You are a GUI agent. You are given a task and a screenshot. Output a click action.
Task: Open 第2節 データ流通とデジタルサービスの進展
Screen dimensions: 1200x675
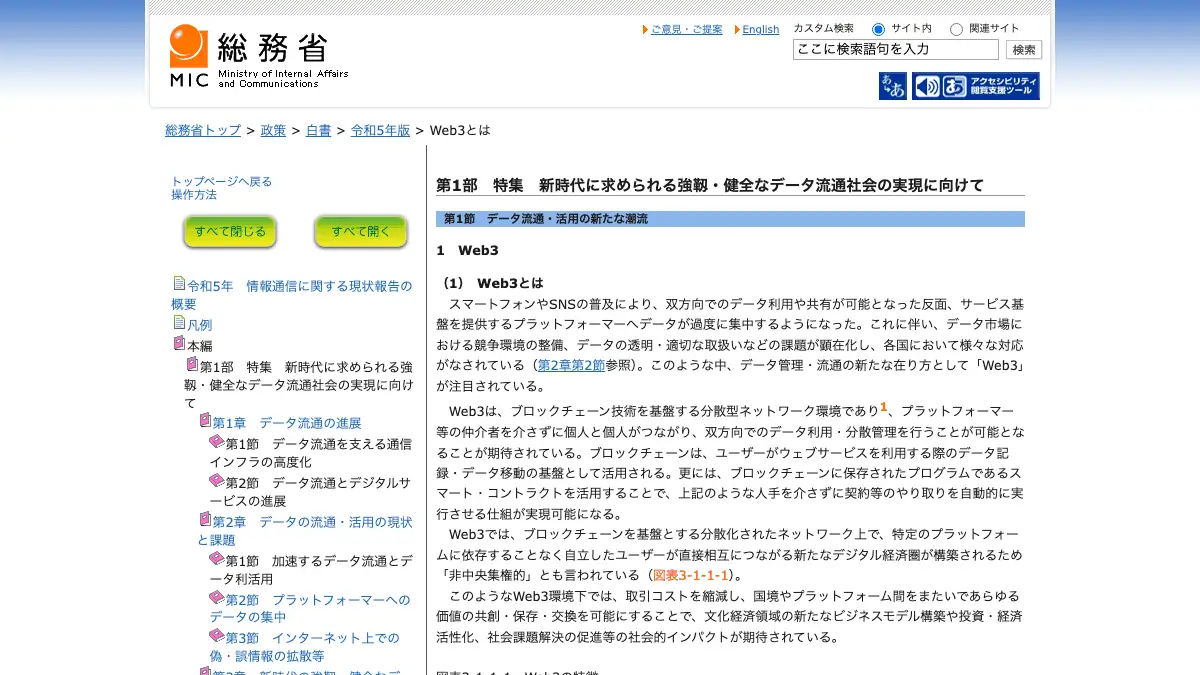click(x=310, y=491)
